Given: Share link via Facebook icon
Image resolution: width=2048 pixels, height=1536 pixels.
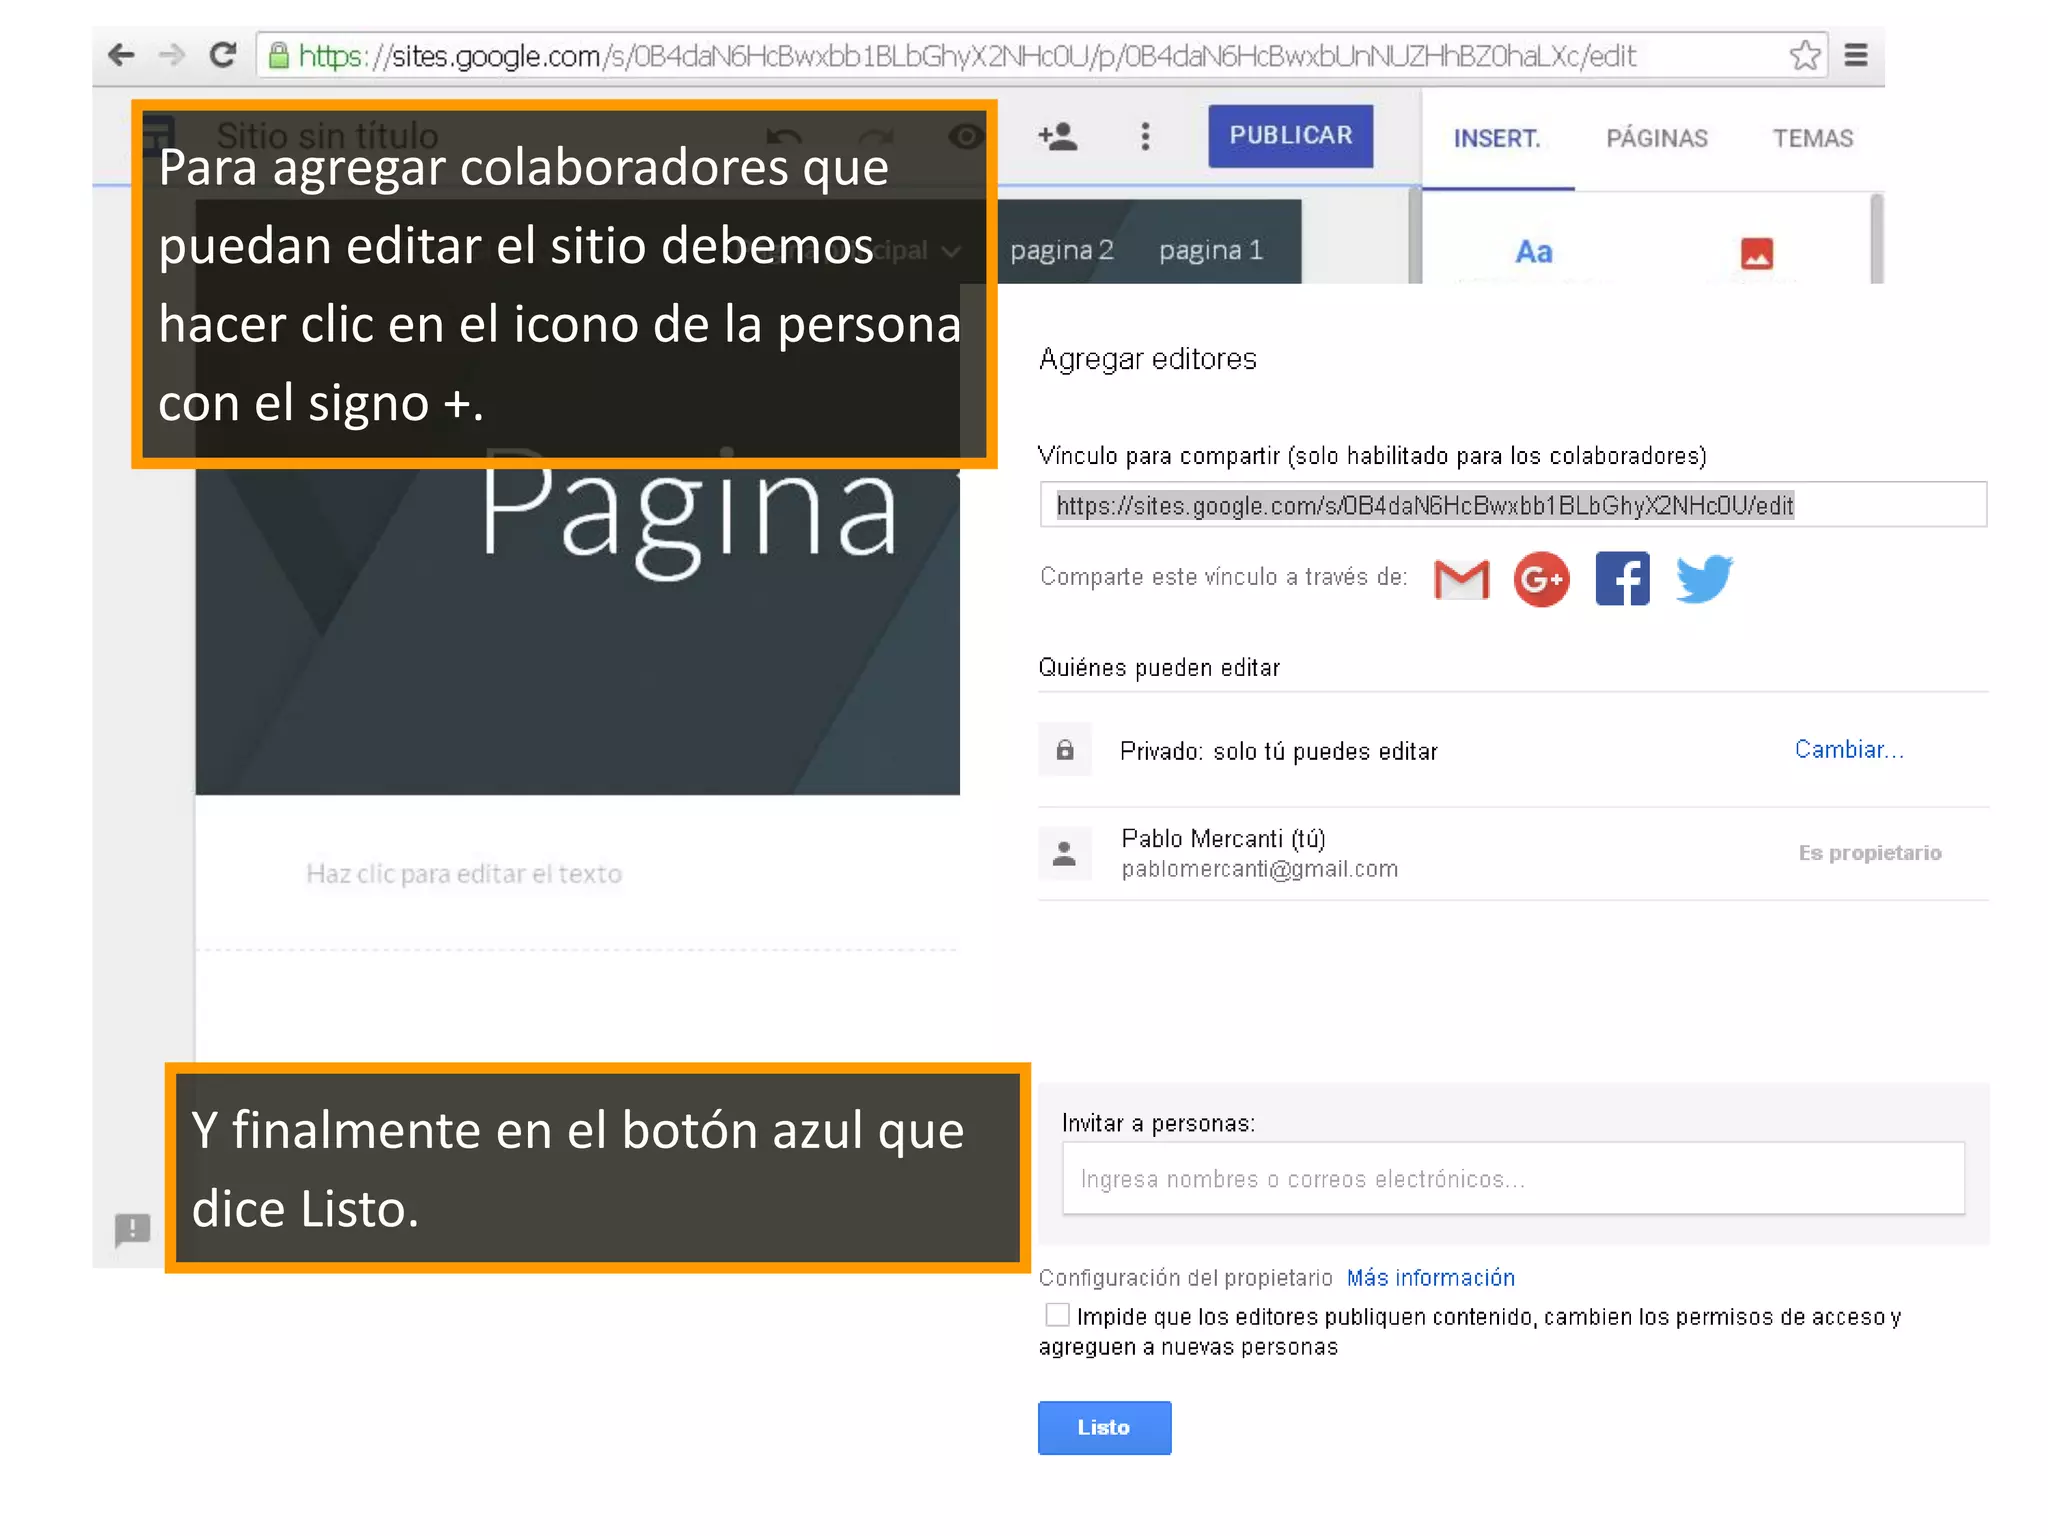Looking at the screenshot, I should point(1622,579).
